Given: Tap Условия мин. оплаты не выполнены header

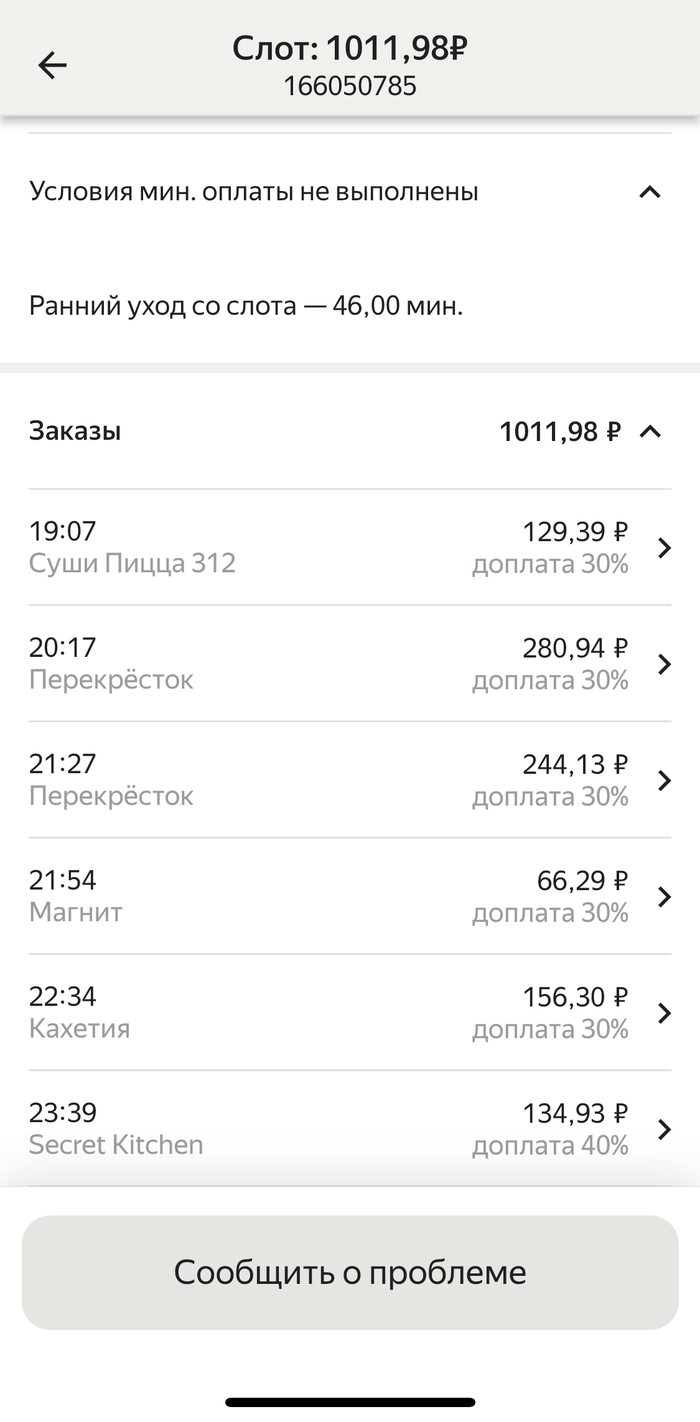Looking at the screenshot, I should coord(254,191).
